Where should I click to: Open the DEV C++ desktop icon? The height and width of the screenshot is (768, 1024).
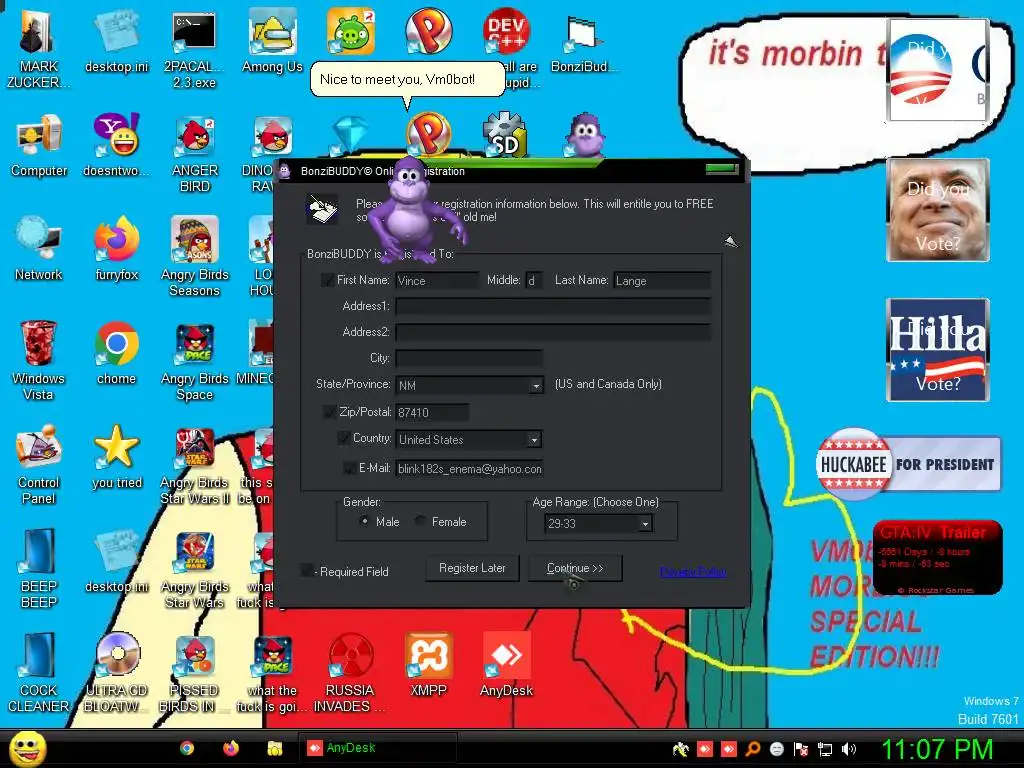pyautogui.click(x=506, y=31)
